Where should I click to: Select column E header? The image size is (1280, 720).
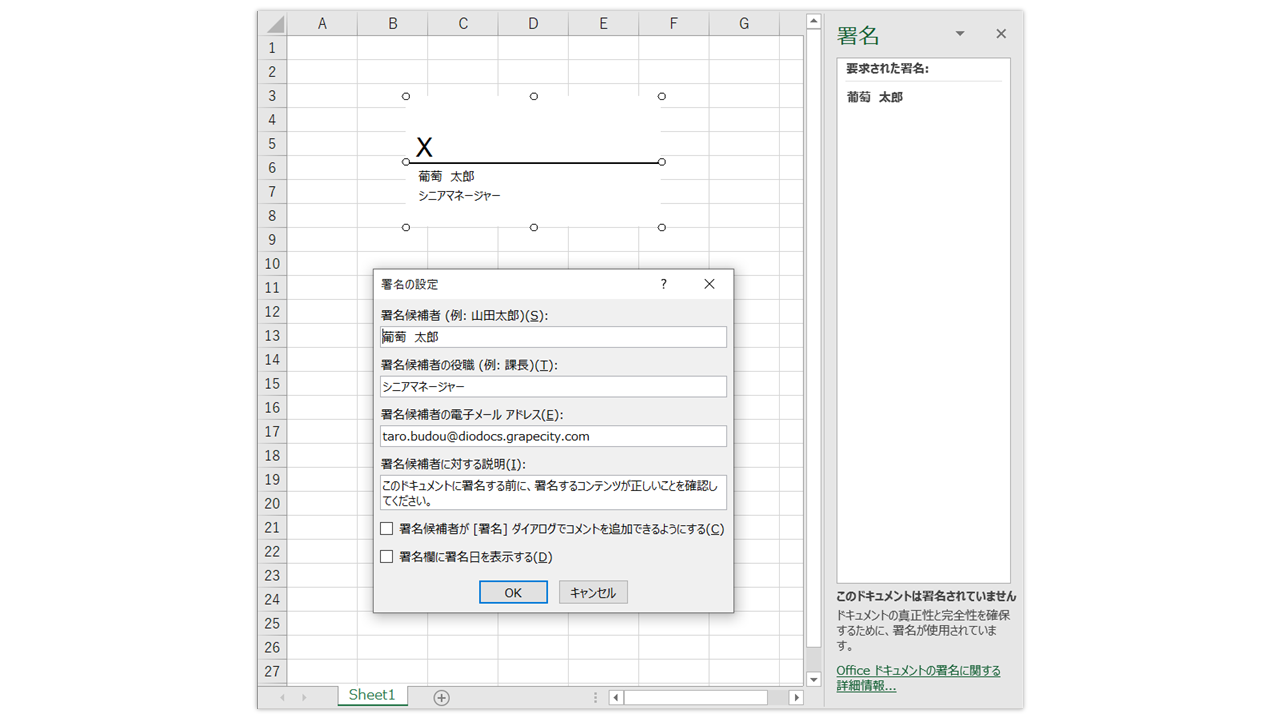tap(603, 23)
